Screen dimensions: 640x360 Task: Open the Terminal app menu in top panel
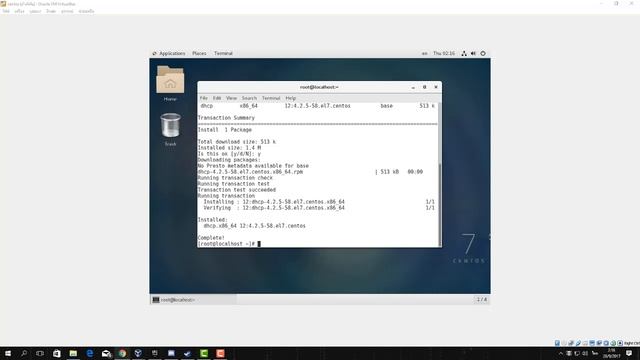[223, 53]
